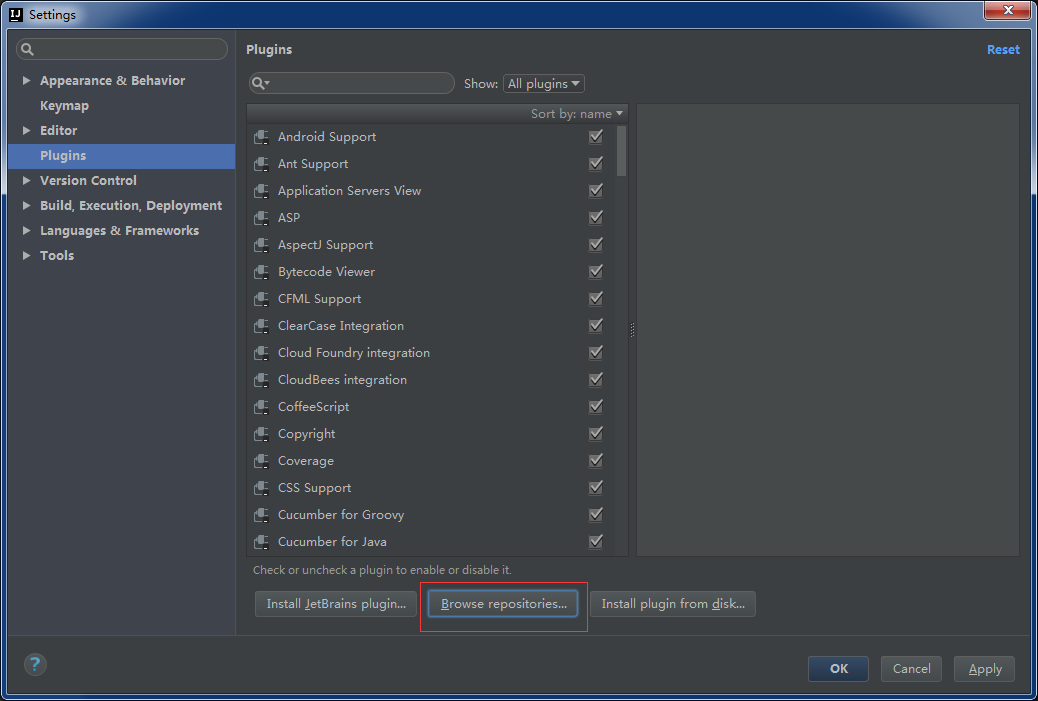Select the Cucumber for Groovy row
The width and height of the screenshot is (1038, 701).
pos(430,515)
